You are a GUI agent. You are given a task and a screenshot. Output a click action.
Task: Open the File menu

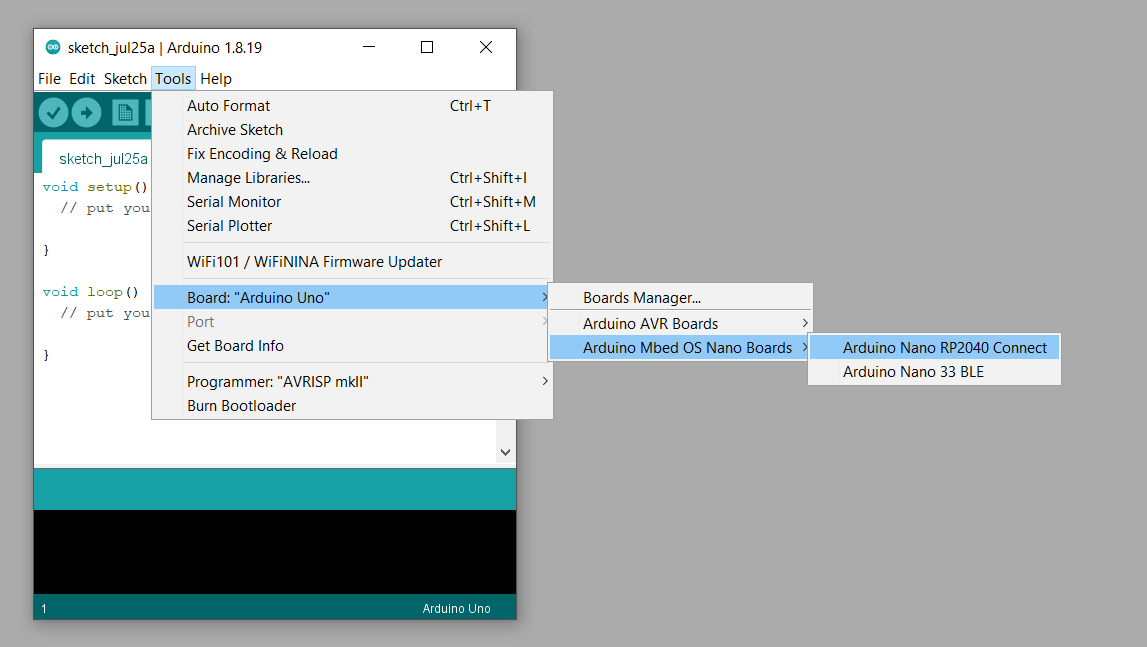[x=49, y=79]
